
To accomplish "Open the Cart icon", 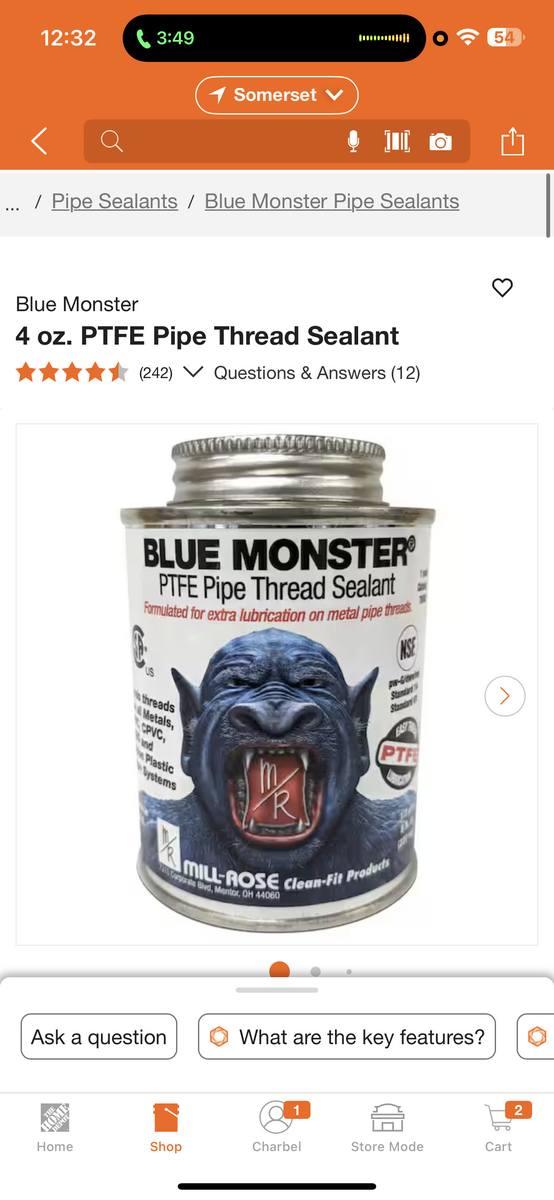I will click(498, 1127).
